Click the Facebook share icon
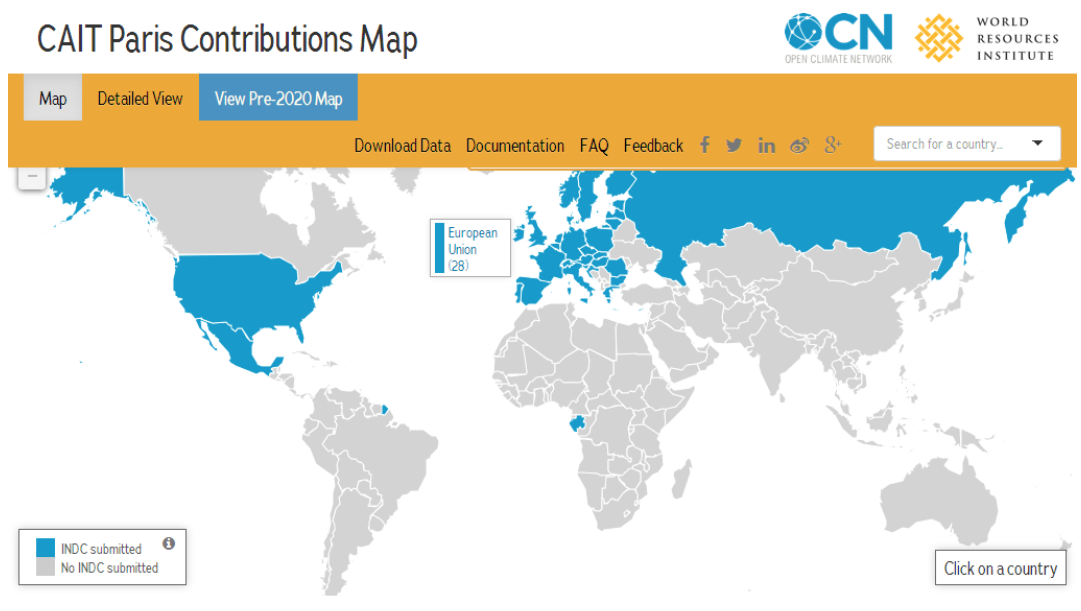Viewport: 1081px width, 611px height. point(704,145)
